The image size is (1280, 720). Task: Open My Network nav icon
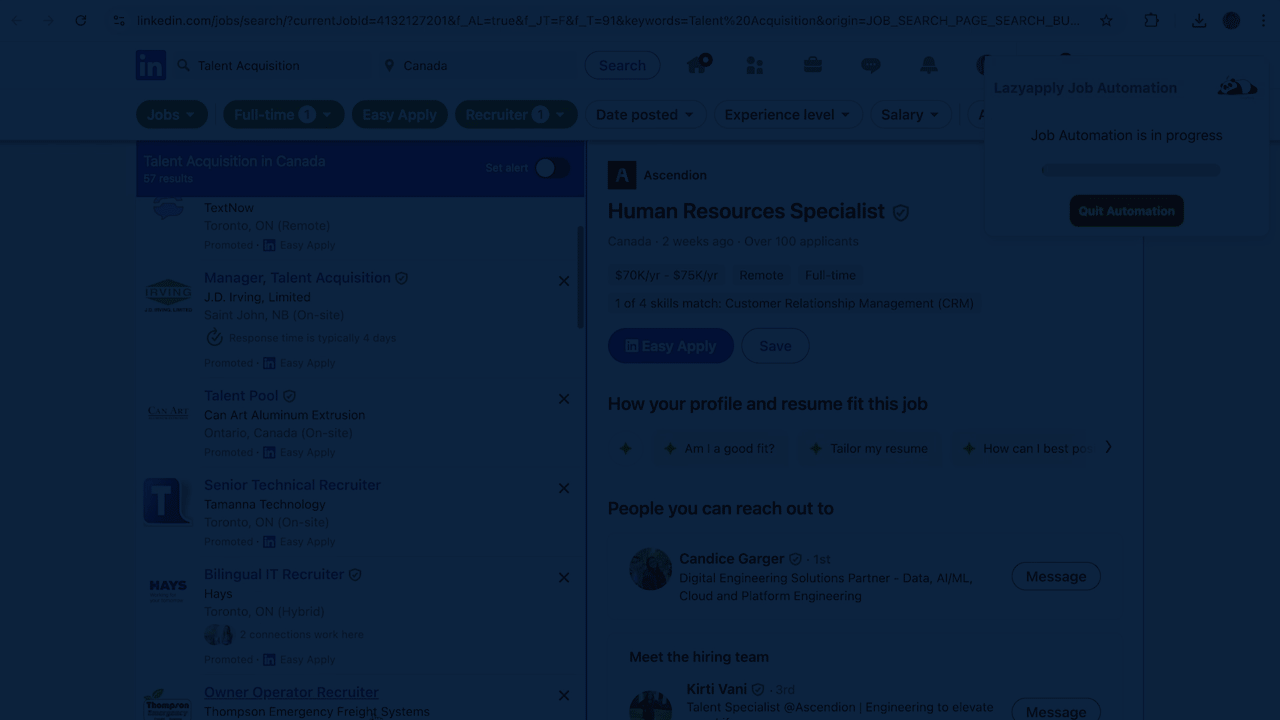tap(755, 65)
